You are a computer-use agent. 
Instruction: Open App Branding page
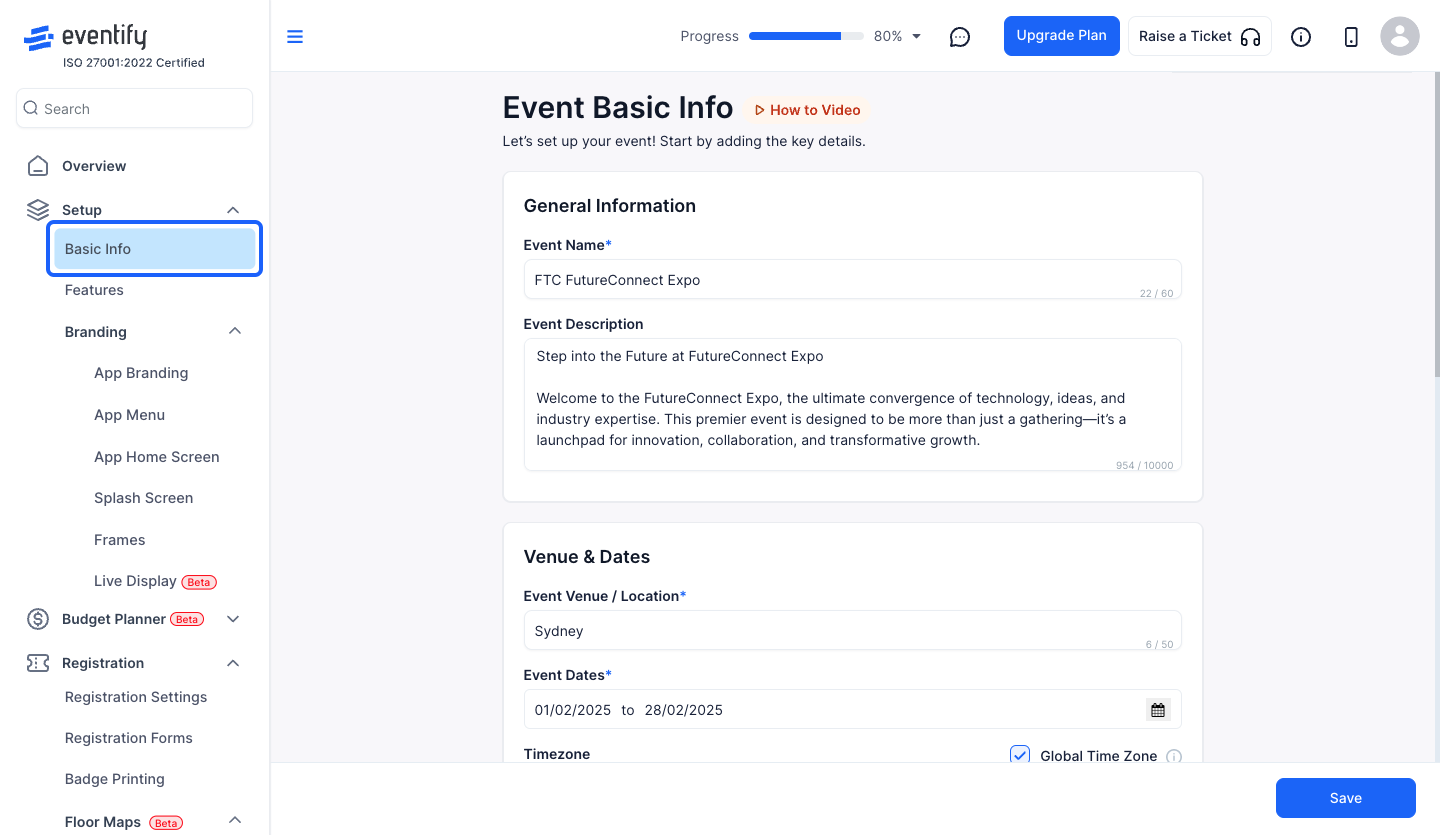coord(141,373)
